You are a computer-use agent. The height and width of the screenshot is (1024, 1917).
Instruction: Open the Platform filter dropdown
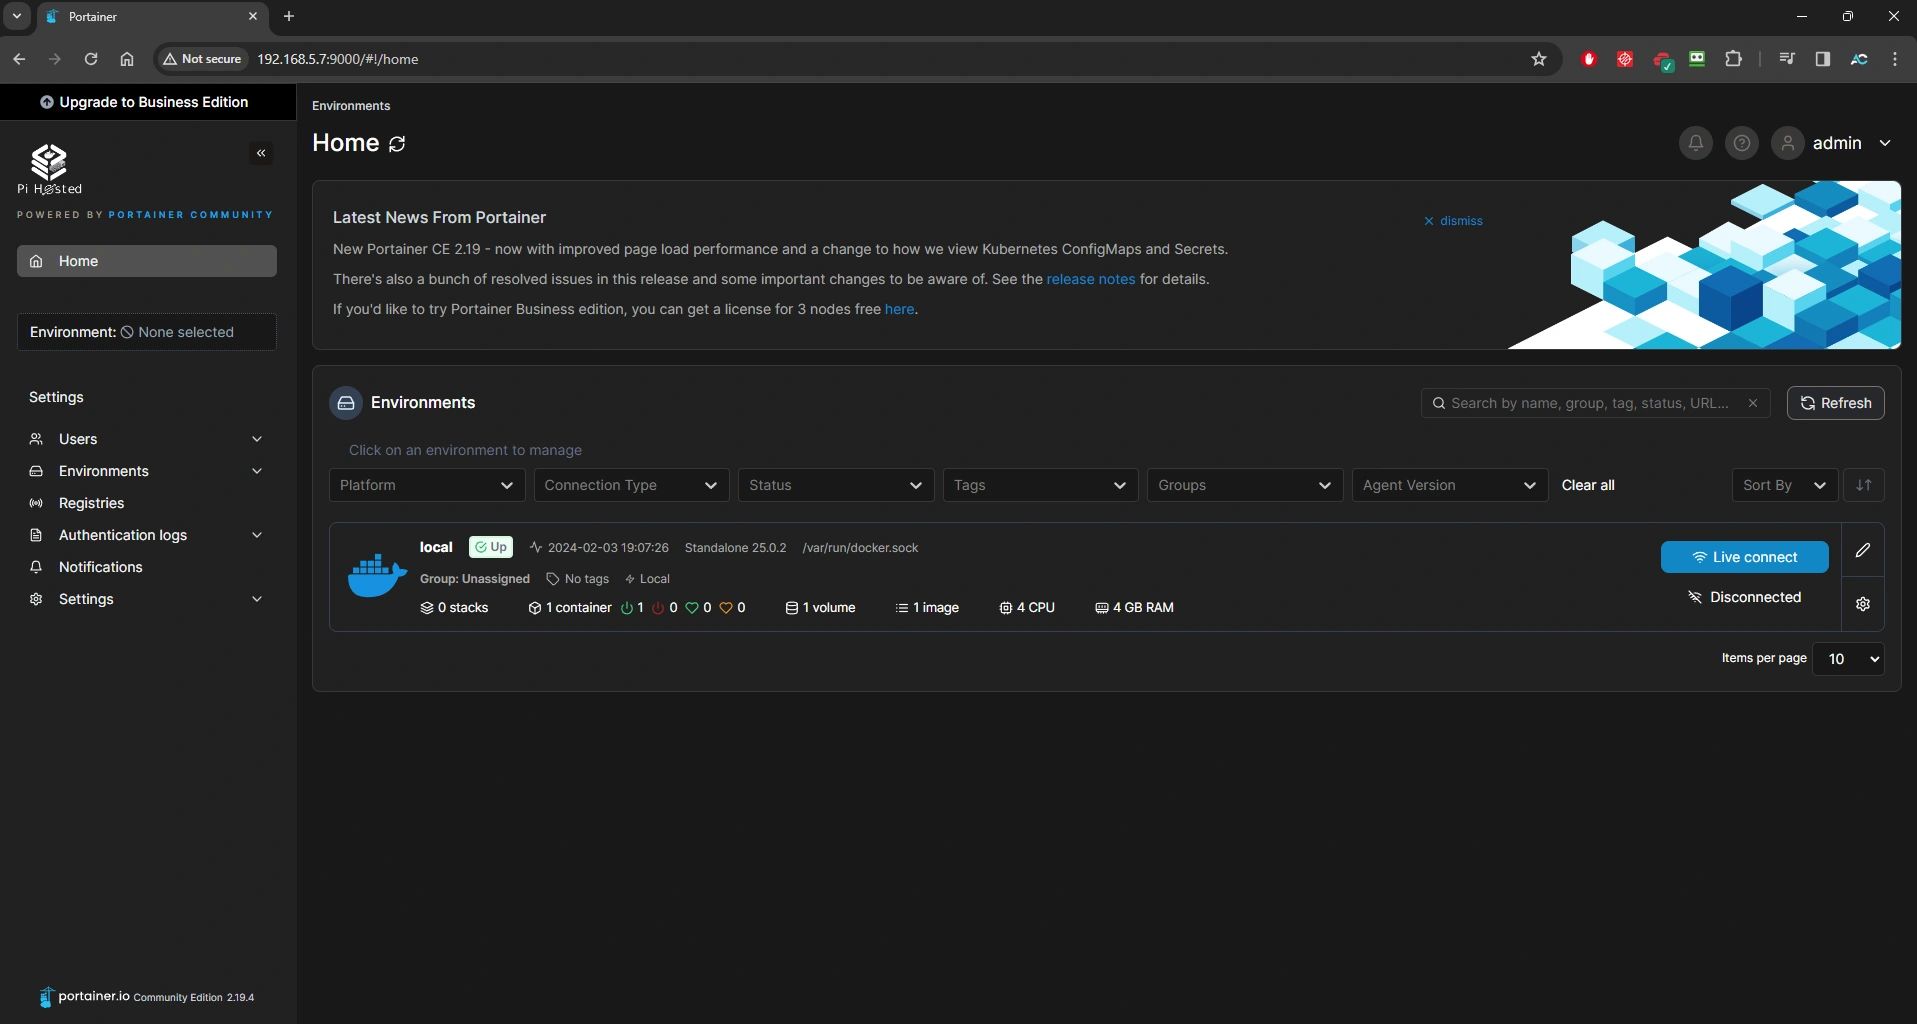click(426, 485)
